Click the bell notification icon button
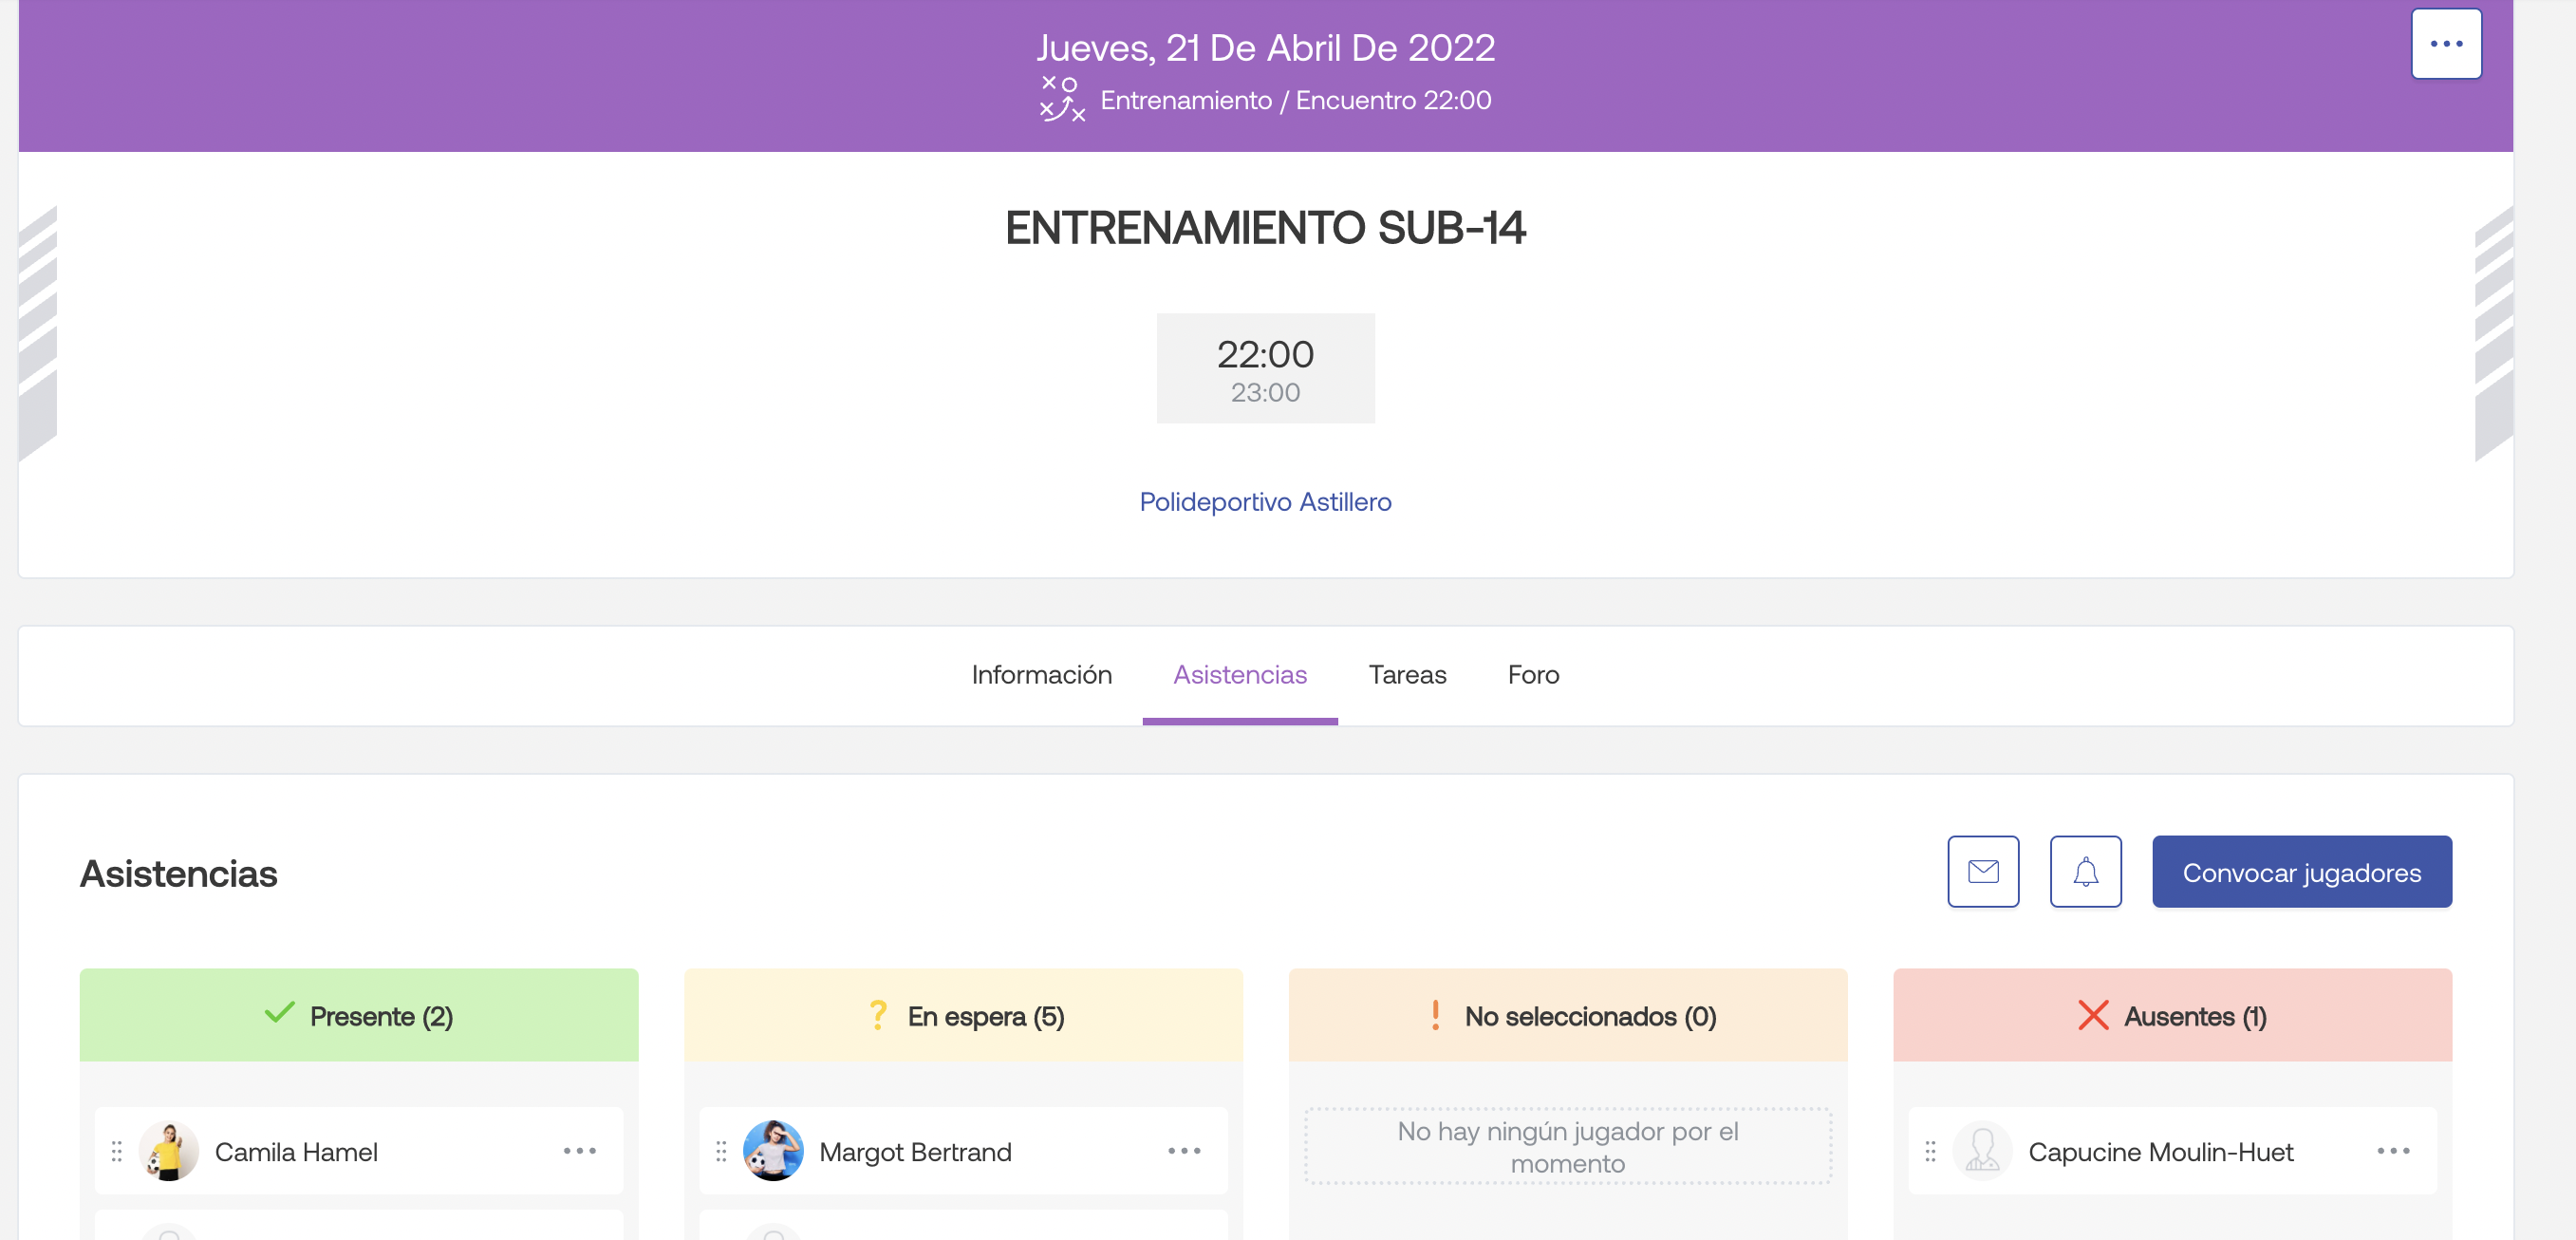 click(x=2085, y=871)
